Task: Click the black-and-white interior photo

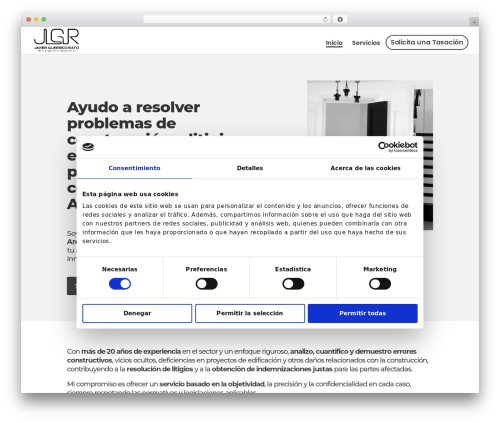Action: 370,108
